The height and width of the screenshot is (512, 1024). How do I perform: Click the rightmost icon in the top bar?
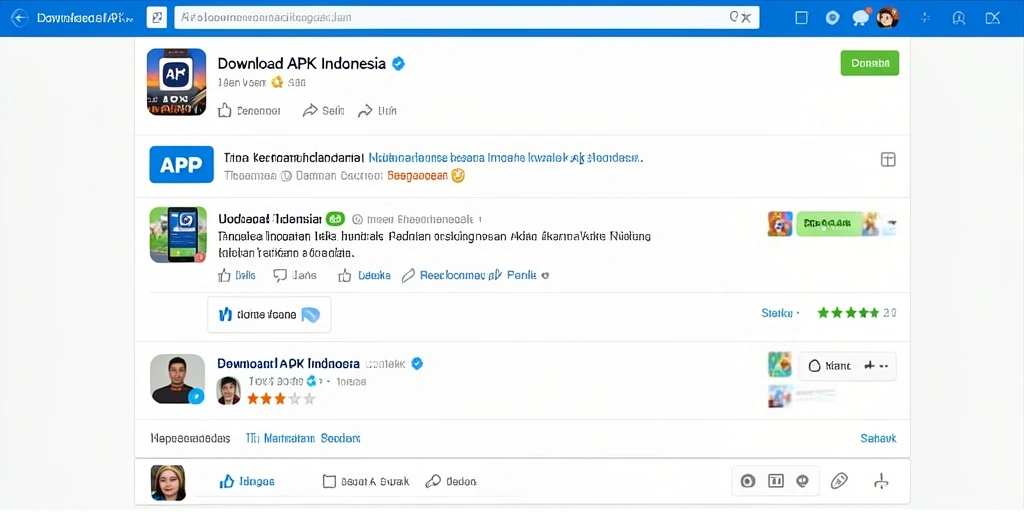(x=993, y=18)
